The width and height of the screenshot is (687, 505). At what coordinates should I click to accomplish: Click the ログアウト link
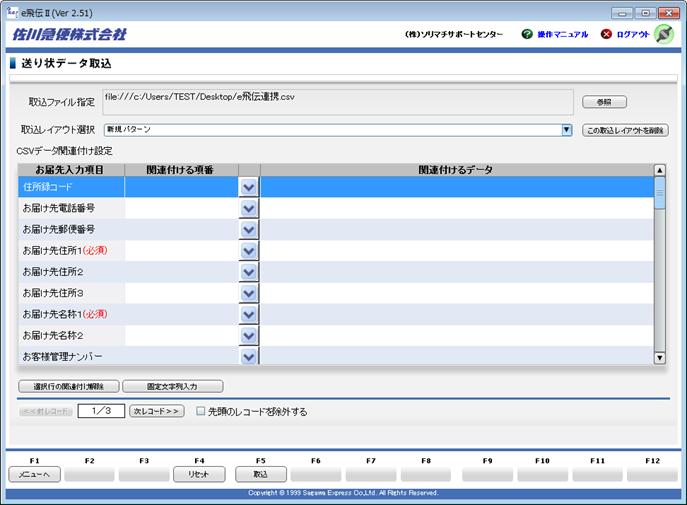pos(633,34)
